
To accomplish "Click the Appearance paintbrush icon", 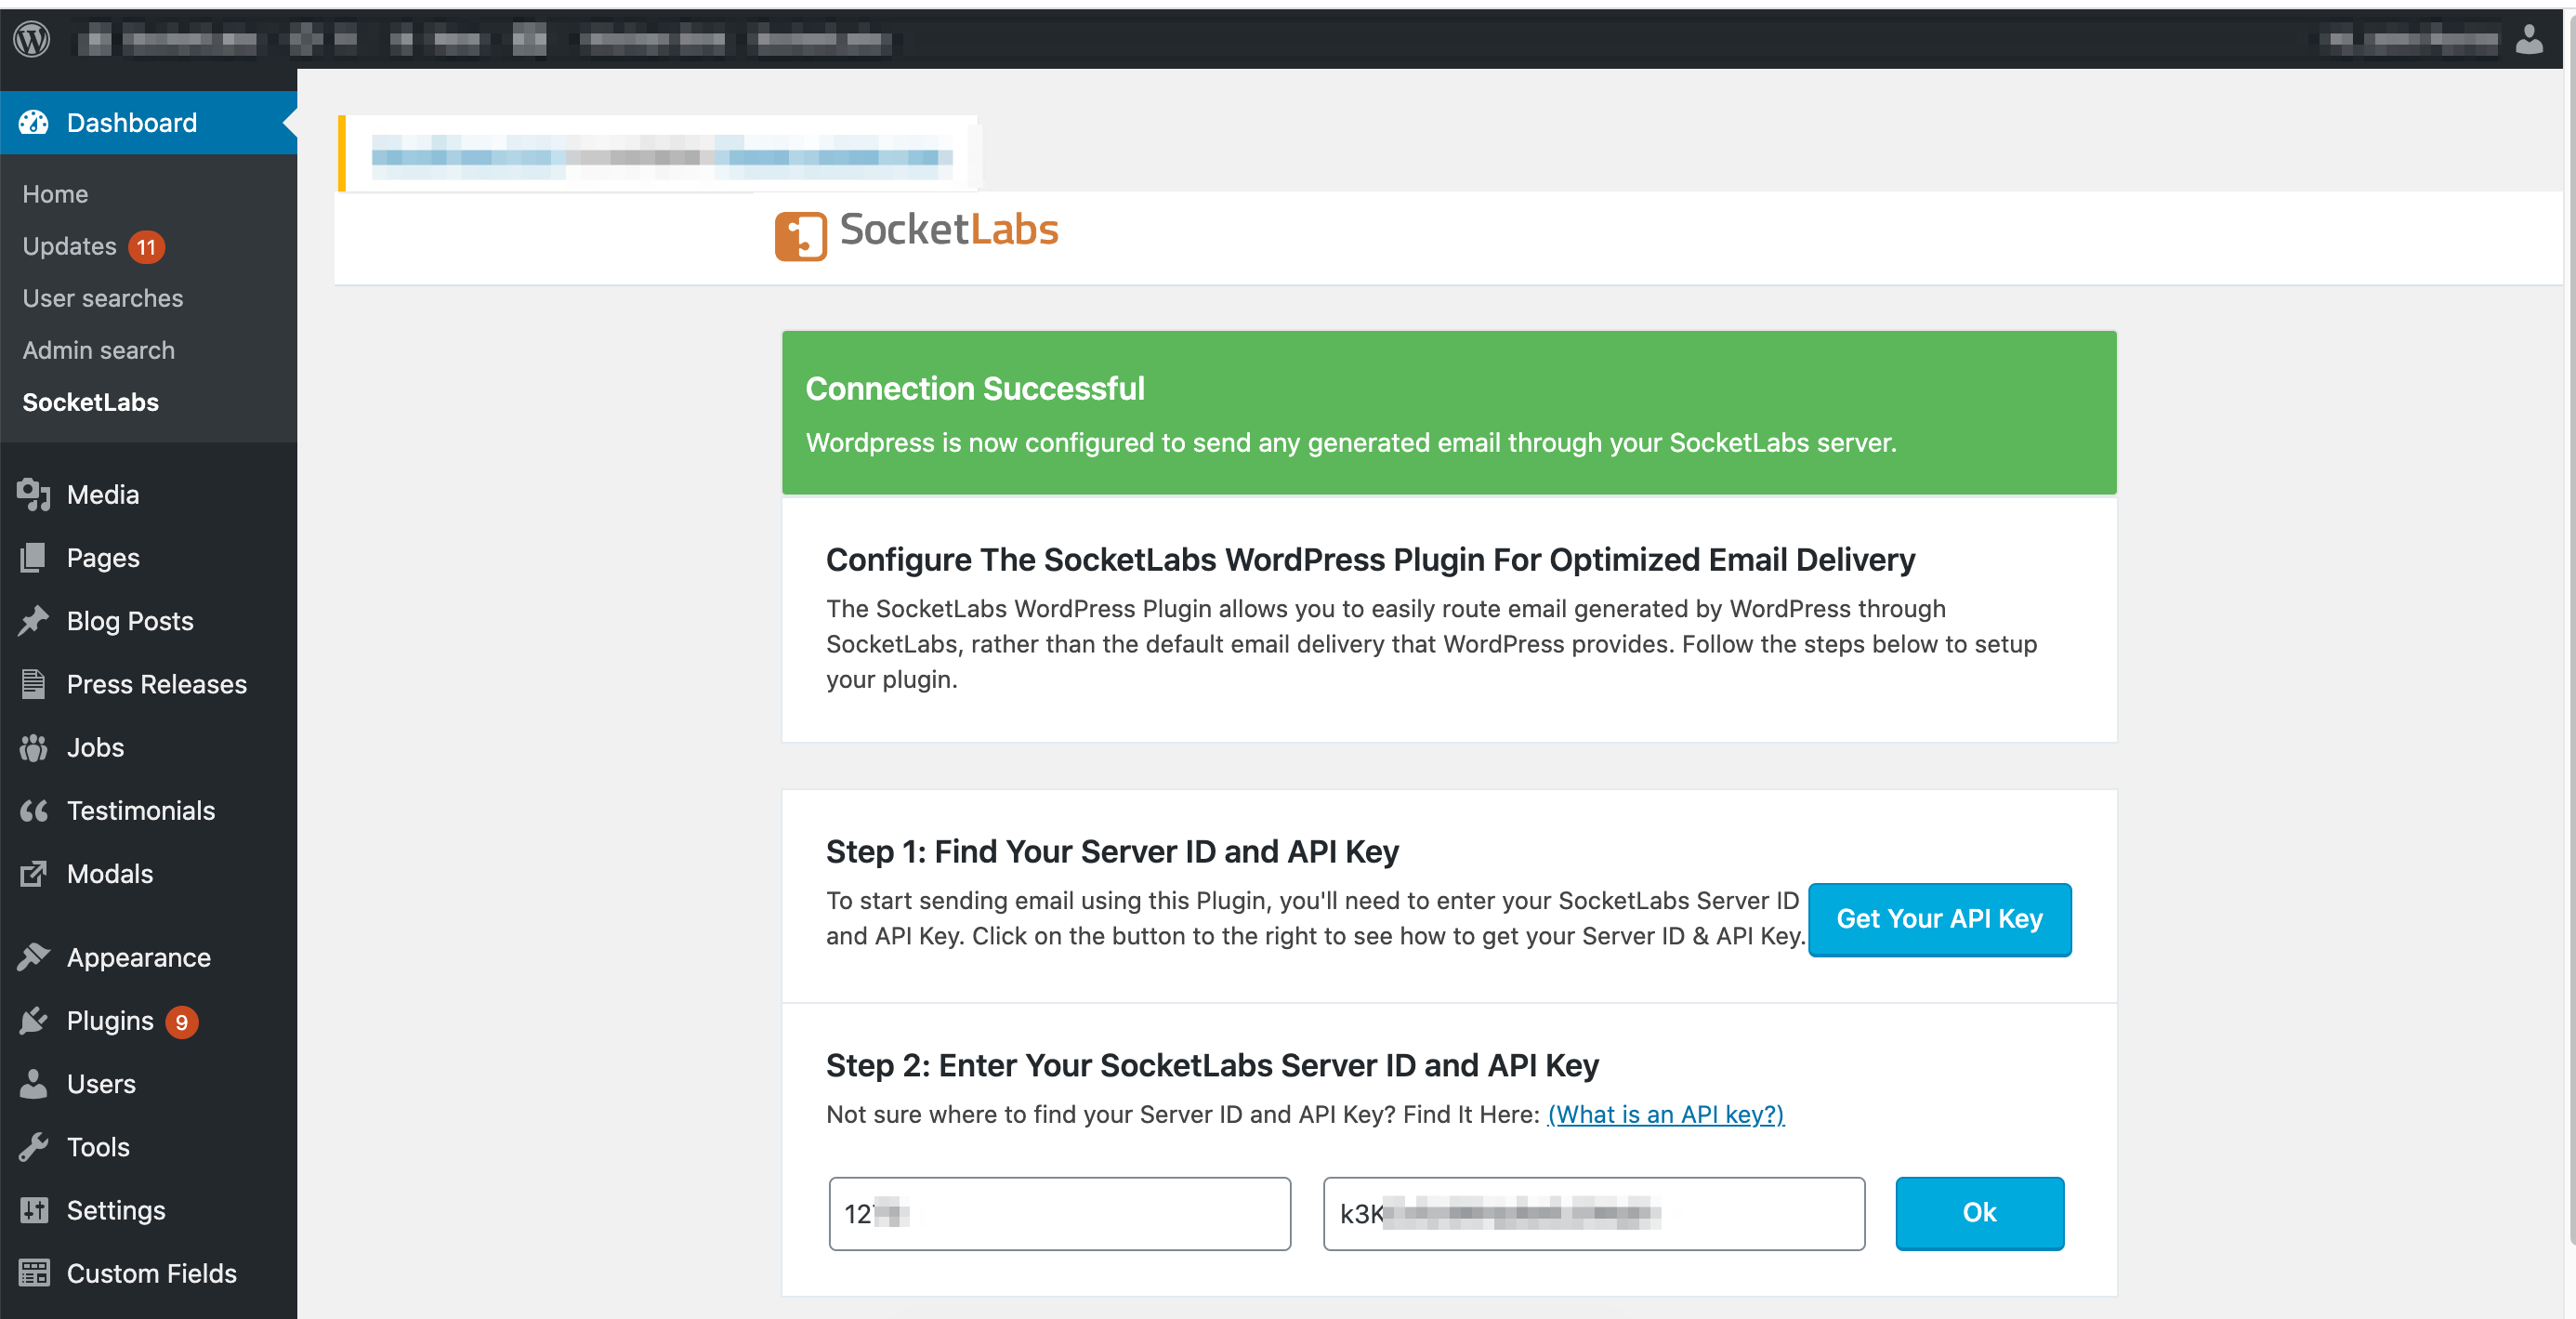I will (33, 957).
